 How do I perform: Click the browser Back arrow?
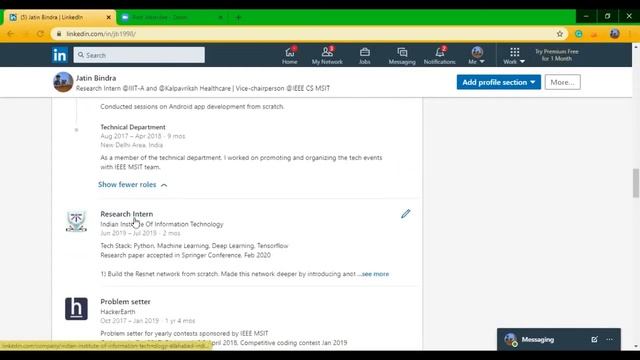tap(11, 34)
